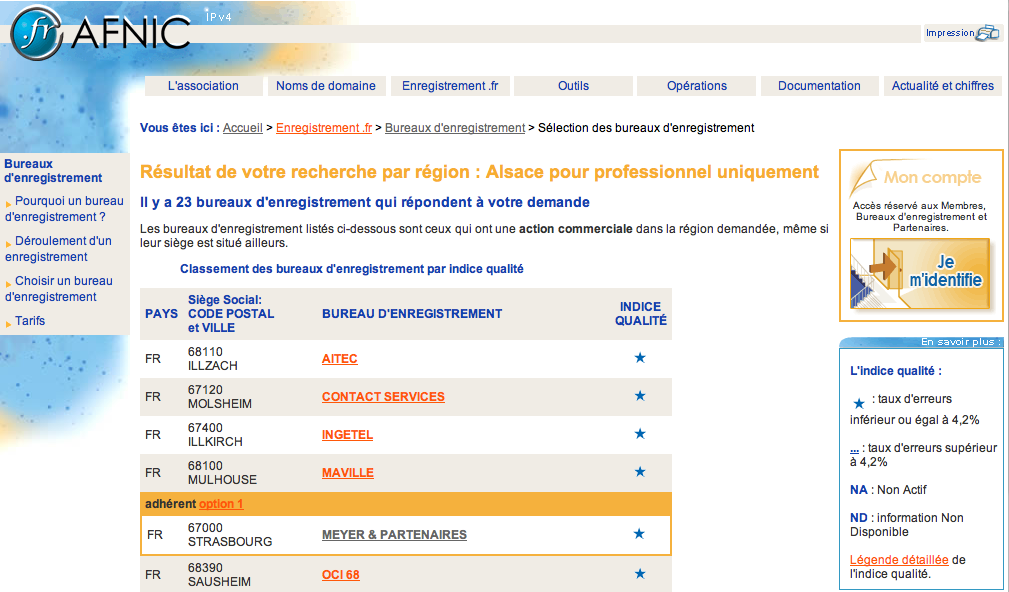Click the 68390 SAUSHEIM cell

coord(219,575)
